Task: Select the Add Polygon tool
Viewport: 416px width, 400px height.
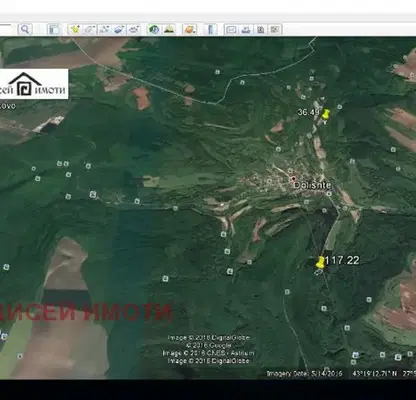Action: click(x=90, y=29)
